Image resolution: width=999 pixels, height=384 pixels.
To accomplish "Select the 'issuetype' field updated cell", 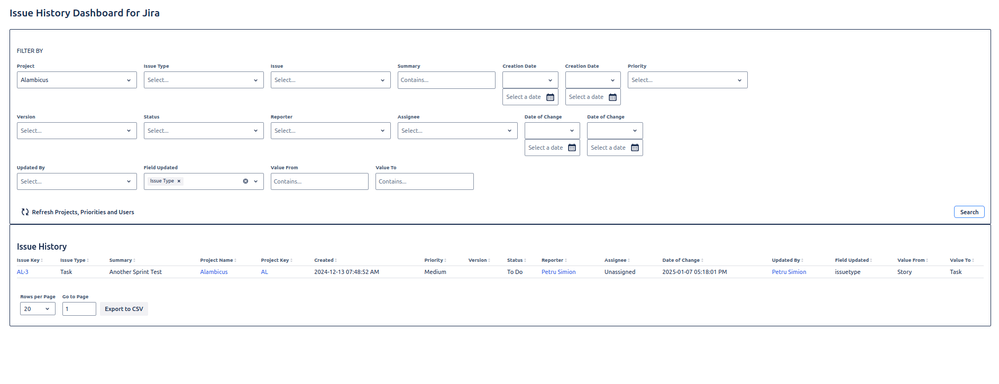I will (848, 272).
